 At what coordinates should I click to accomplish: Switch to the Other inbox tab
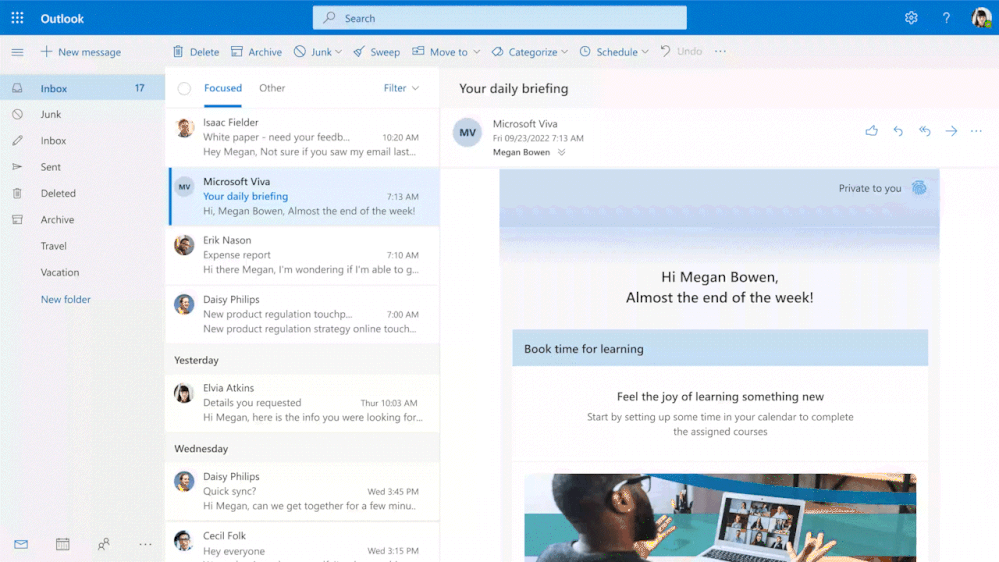[272, 88]
